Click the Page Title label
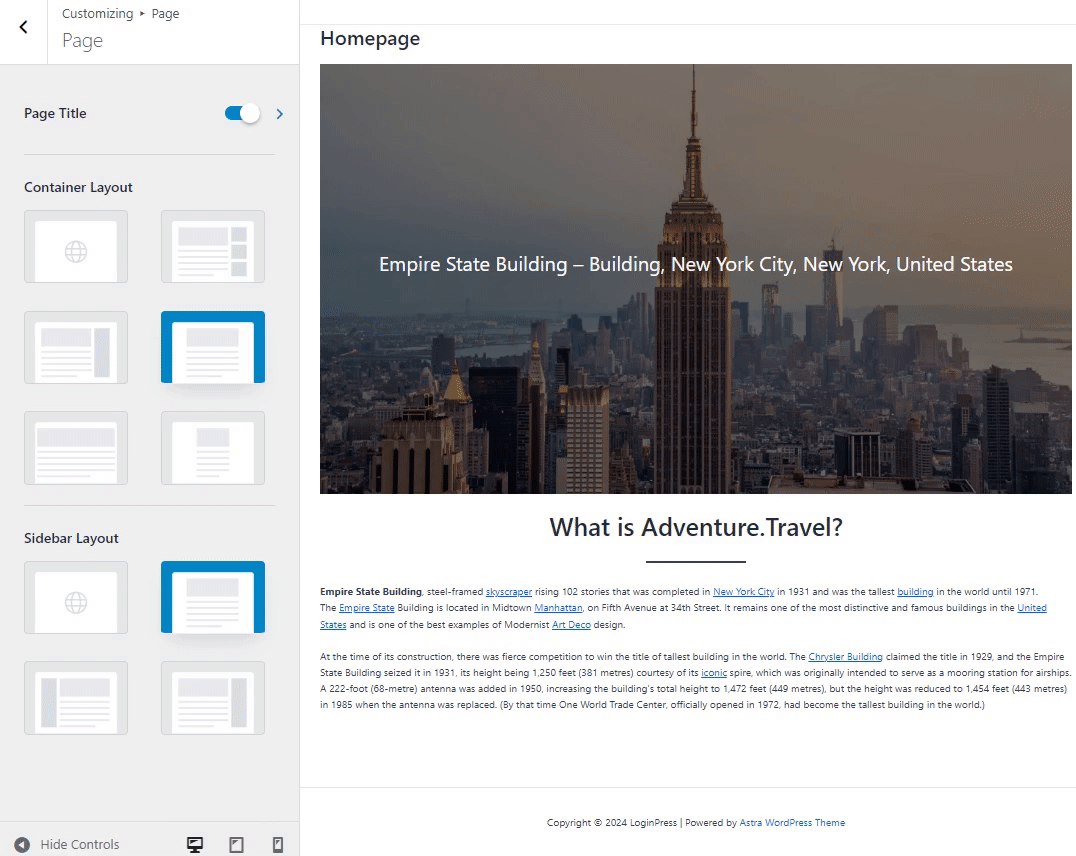The height and width of the screenshot is (856, 1076). tap(55, 113)
